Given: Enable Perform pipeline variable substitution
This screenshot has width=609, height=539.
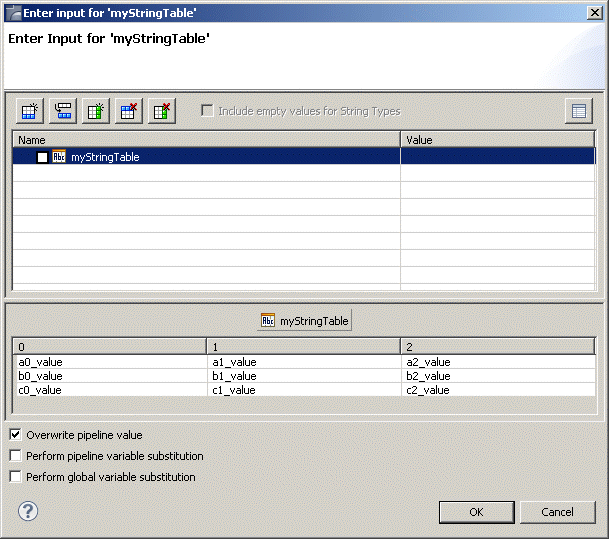Looking at the screenshot, I should [x=15, y=456].
